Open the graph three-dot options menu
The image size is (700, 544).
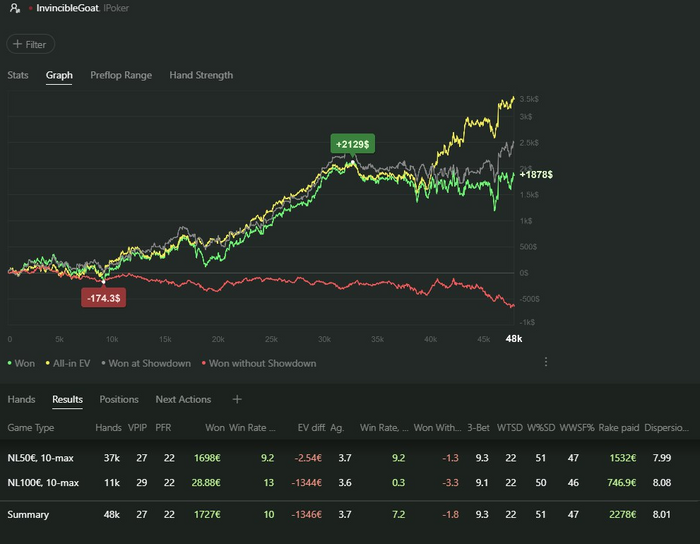click(x=546, y=362)
